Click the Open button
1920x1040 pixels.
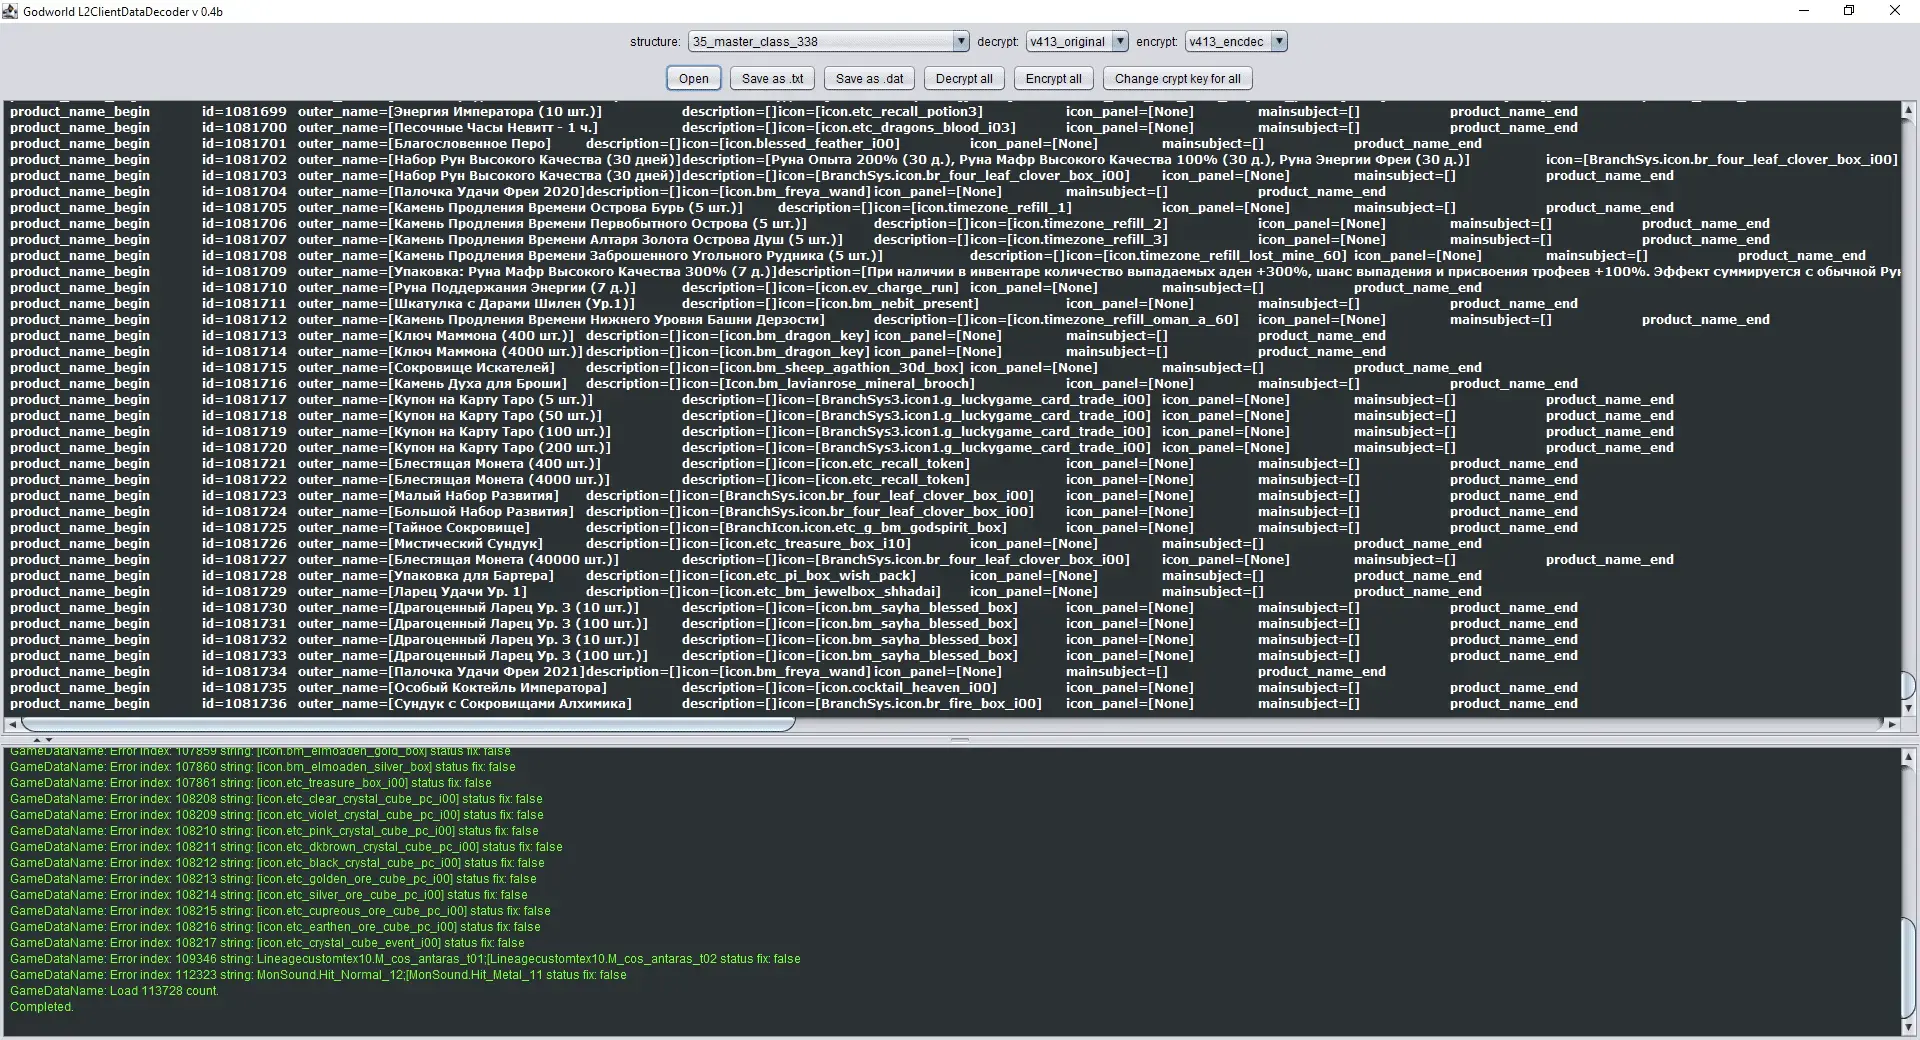[693, 79]
